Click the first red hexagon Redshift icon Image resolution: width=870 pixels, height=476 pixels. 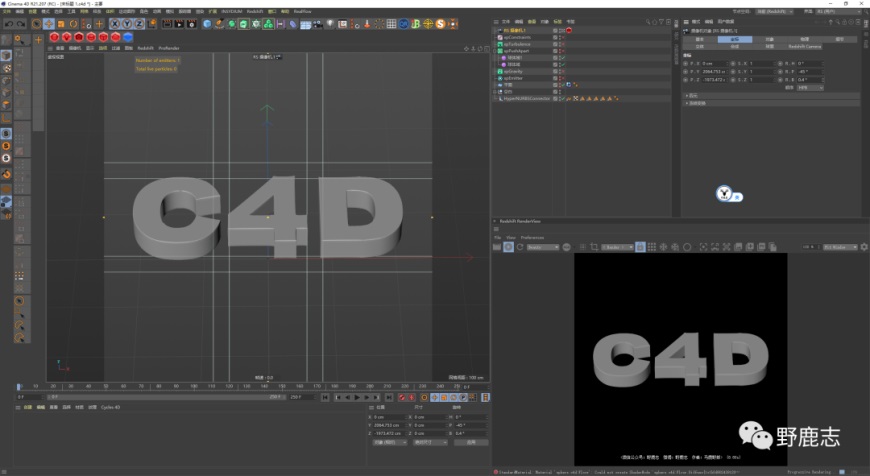click(x=54, y=37)
